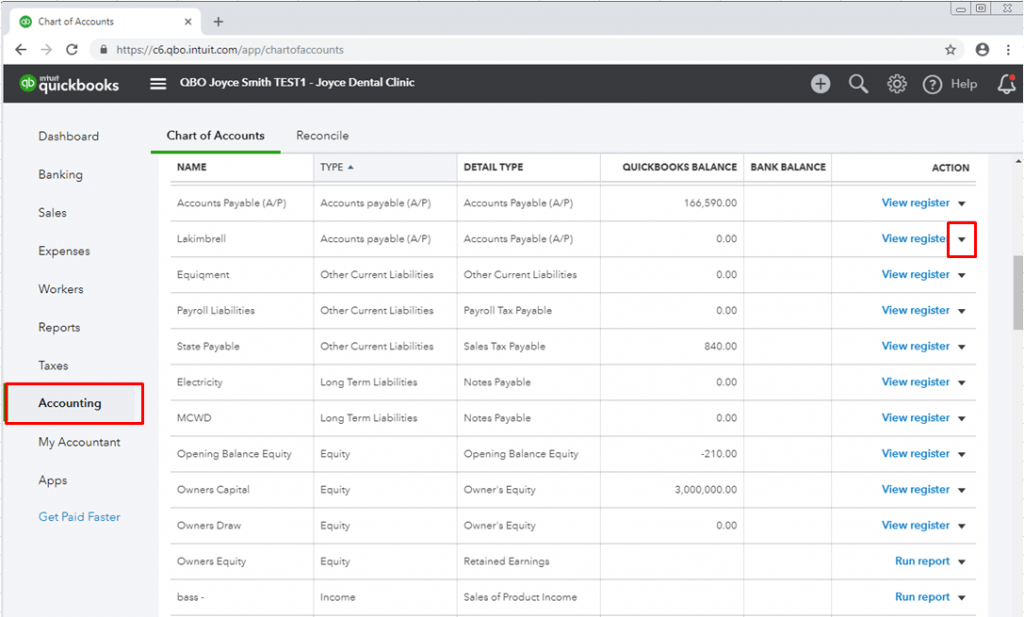Select the Chart of Accounts tab
This screenshot has width=1024, height=617.
(x=216, y=136)
